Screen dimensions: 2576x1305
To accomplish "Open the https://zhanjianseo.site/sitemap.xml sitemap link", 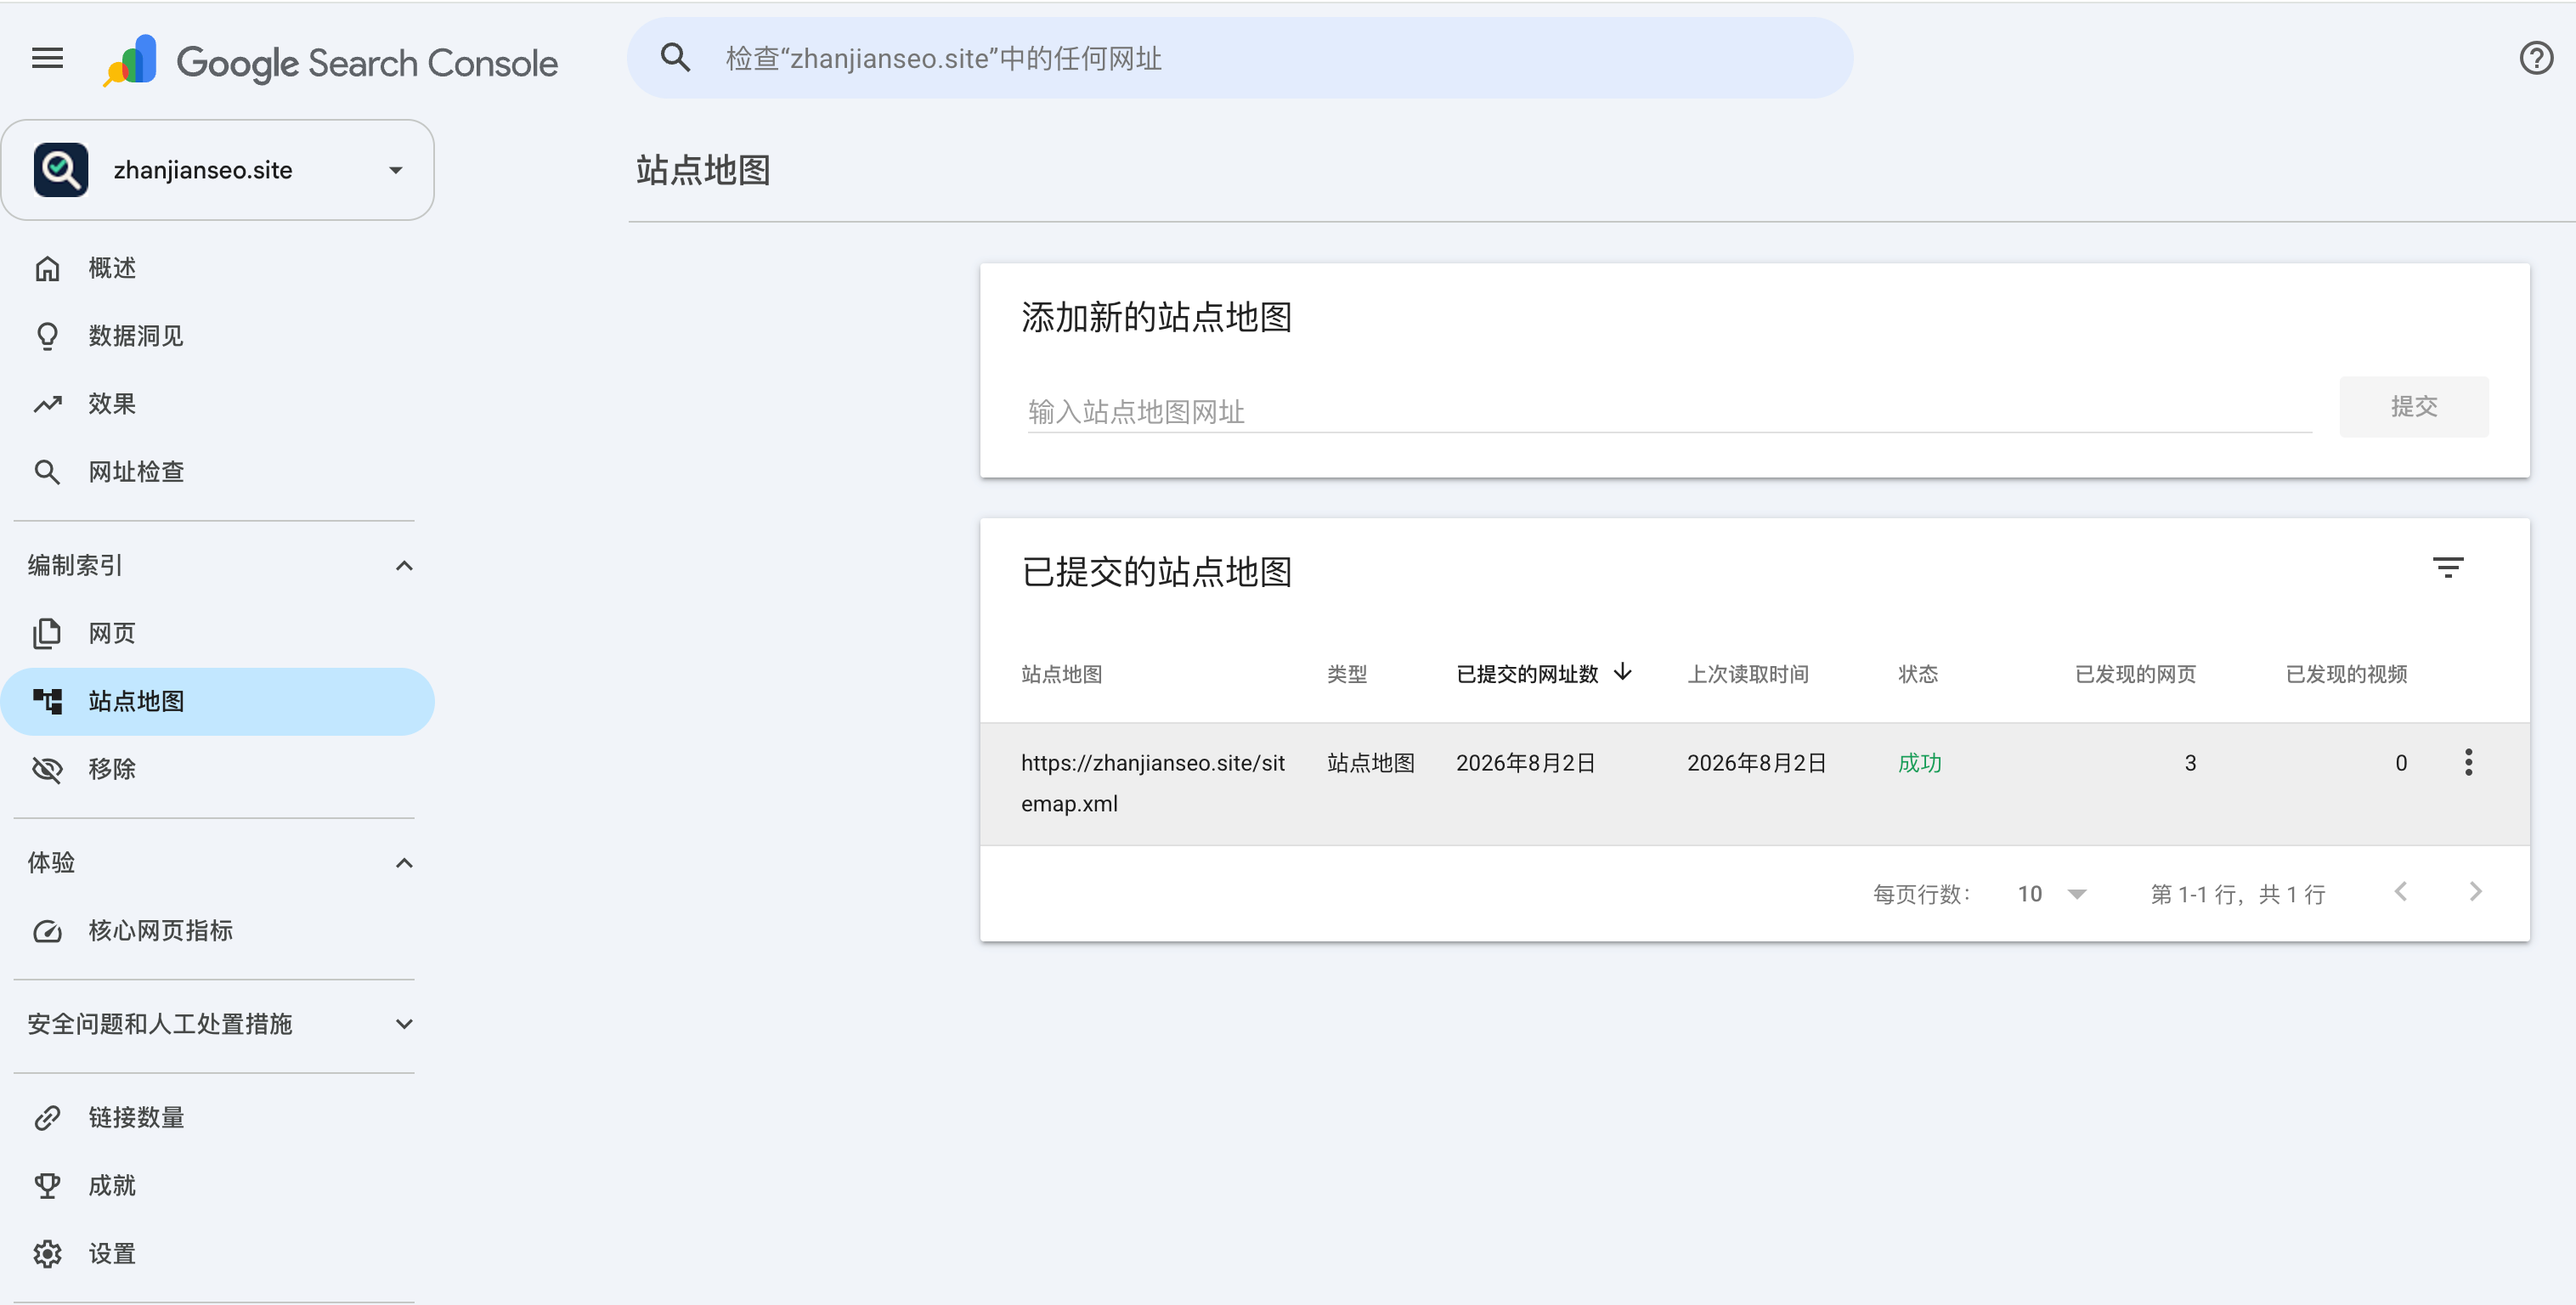I will [x=1152, y=783].
